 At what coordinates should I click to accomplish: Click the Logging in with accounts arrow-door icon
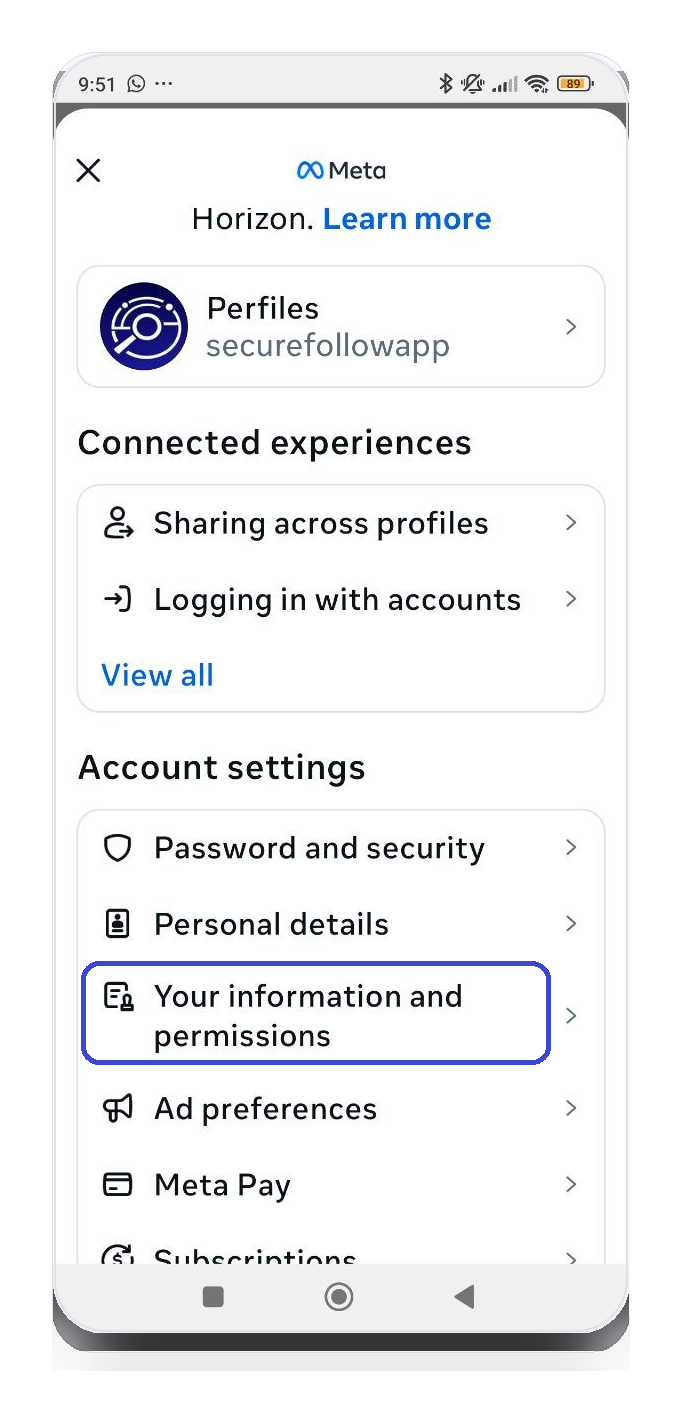tap(118, 599)
